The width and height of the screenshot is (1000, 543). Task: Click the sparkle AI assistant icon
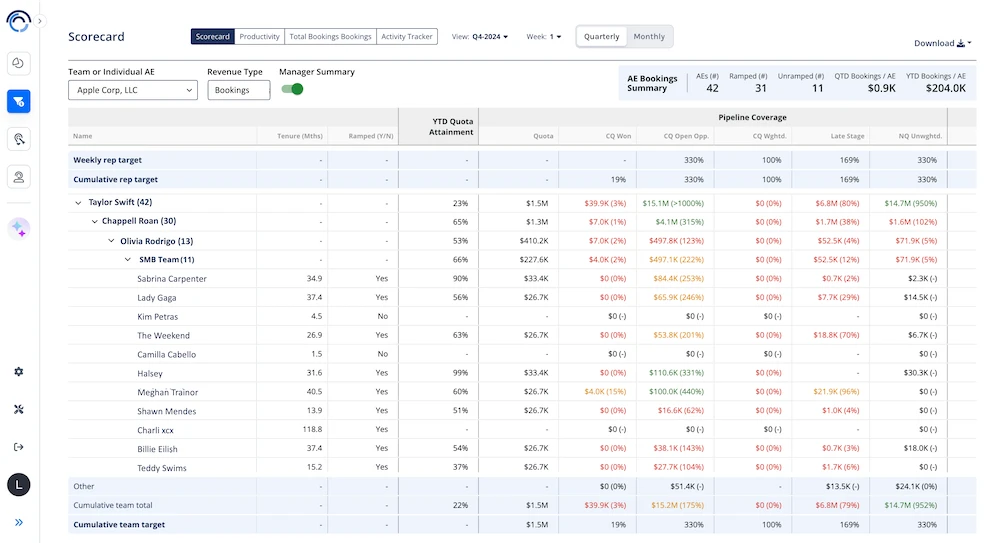(x=19, y=229)
